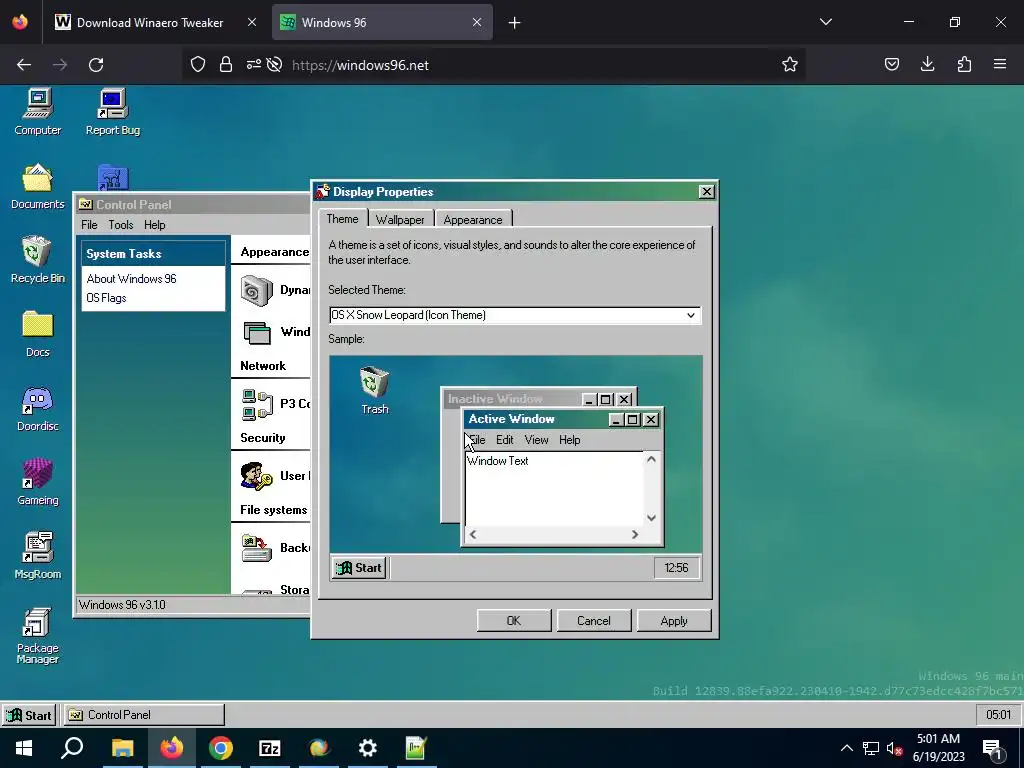Open Settings gear in Windows taskbar
1024x768 pixels.
pos(368,748)
